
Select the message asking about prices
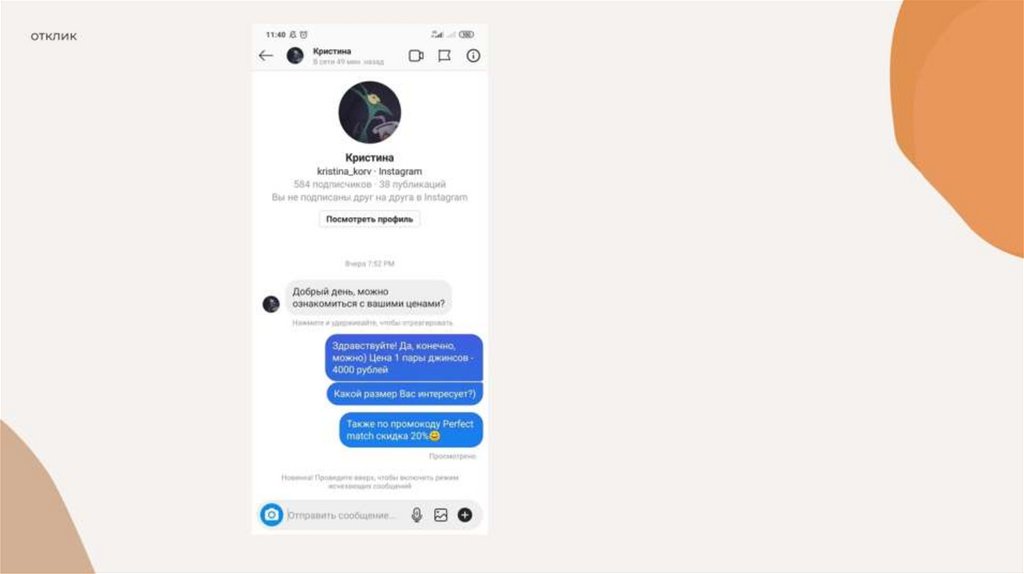pyautogui.click(x=368, y=298)
